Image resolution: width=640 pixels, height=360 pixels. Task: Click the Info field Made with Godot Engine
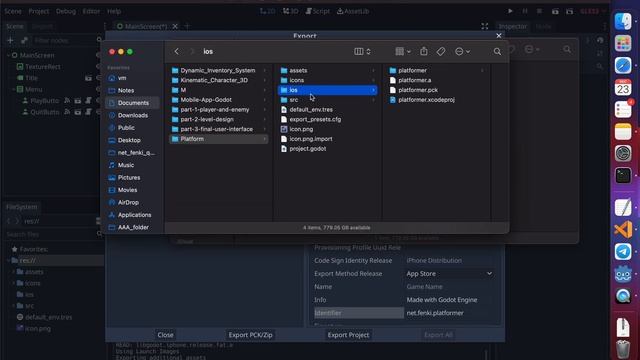[449, 300]
